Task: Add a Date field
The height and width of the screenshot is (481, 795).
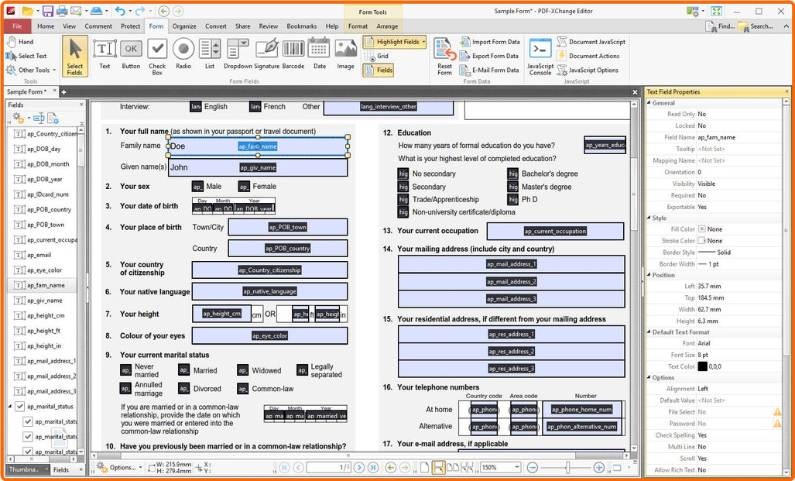Action: tap(319, 54)
